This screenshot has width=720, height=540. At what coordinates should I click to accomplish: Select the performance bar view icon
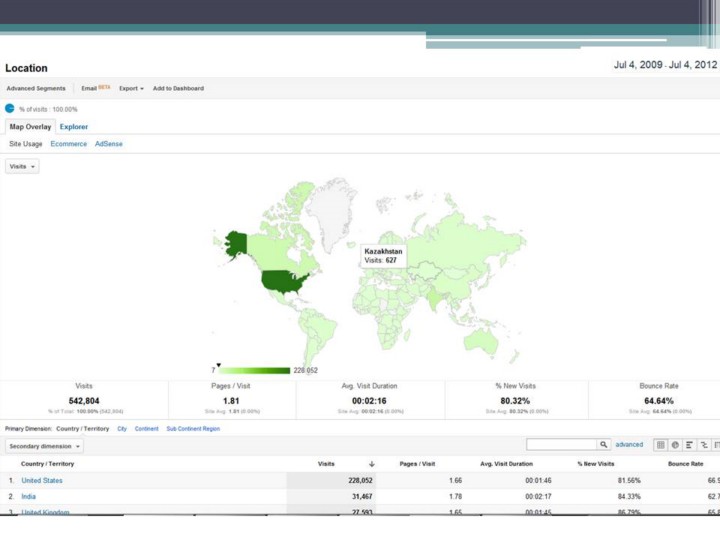click(x=690, y=445)
